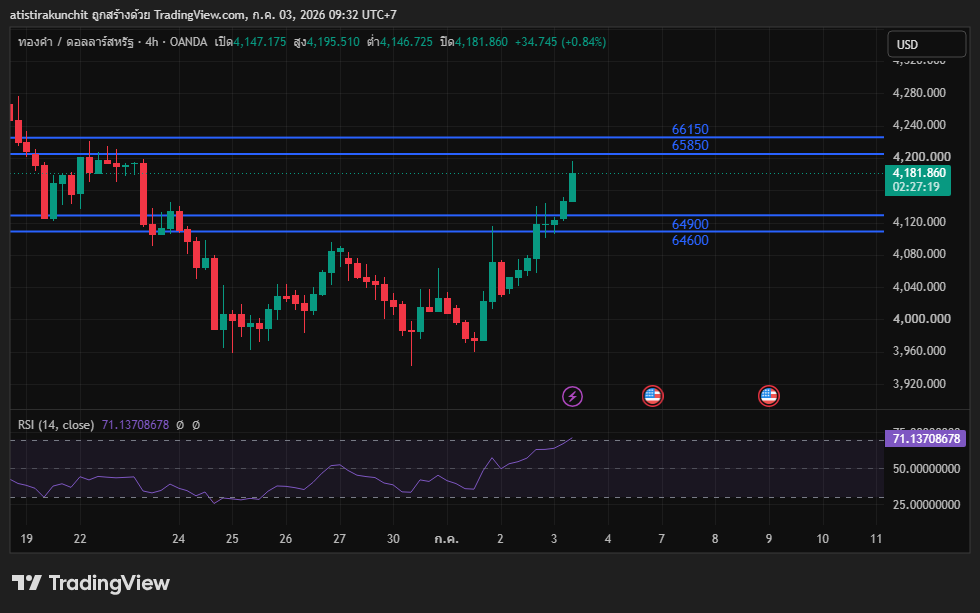Click the 3,920.000 price axis label

(919, 384)
